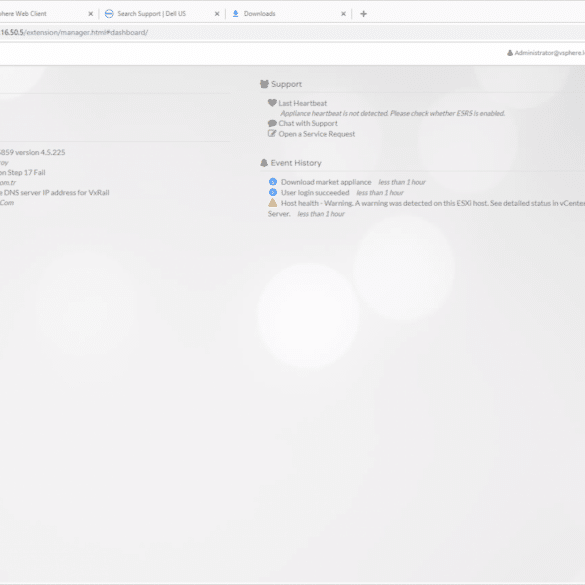Image resolution: width=585 pixels, height=585 pixels.
Task: Close the Search Support Dell US tab
Action: tap(217, 14)
